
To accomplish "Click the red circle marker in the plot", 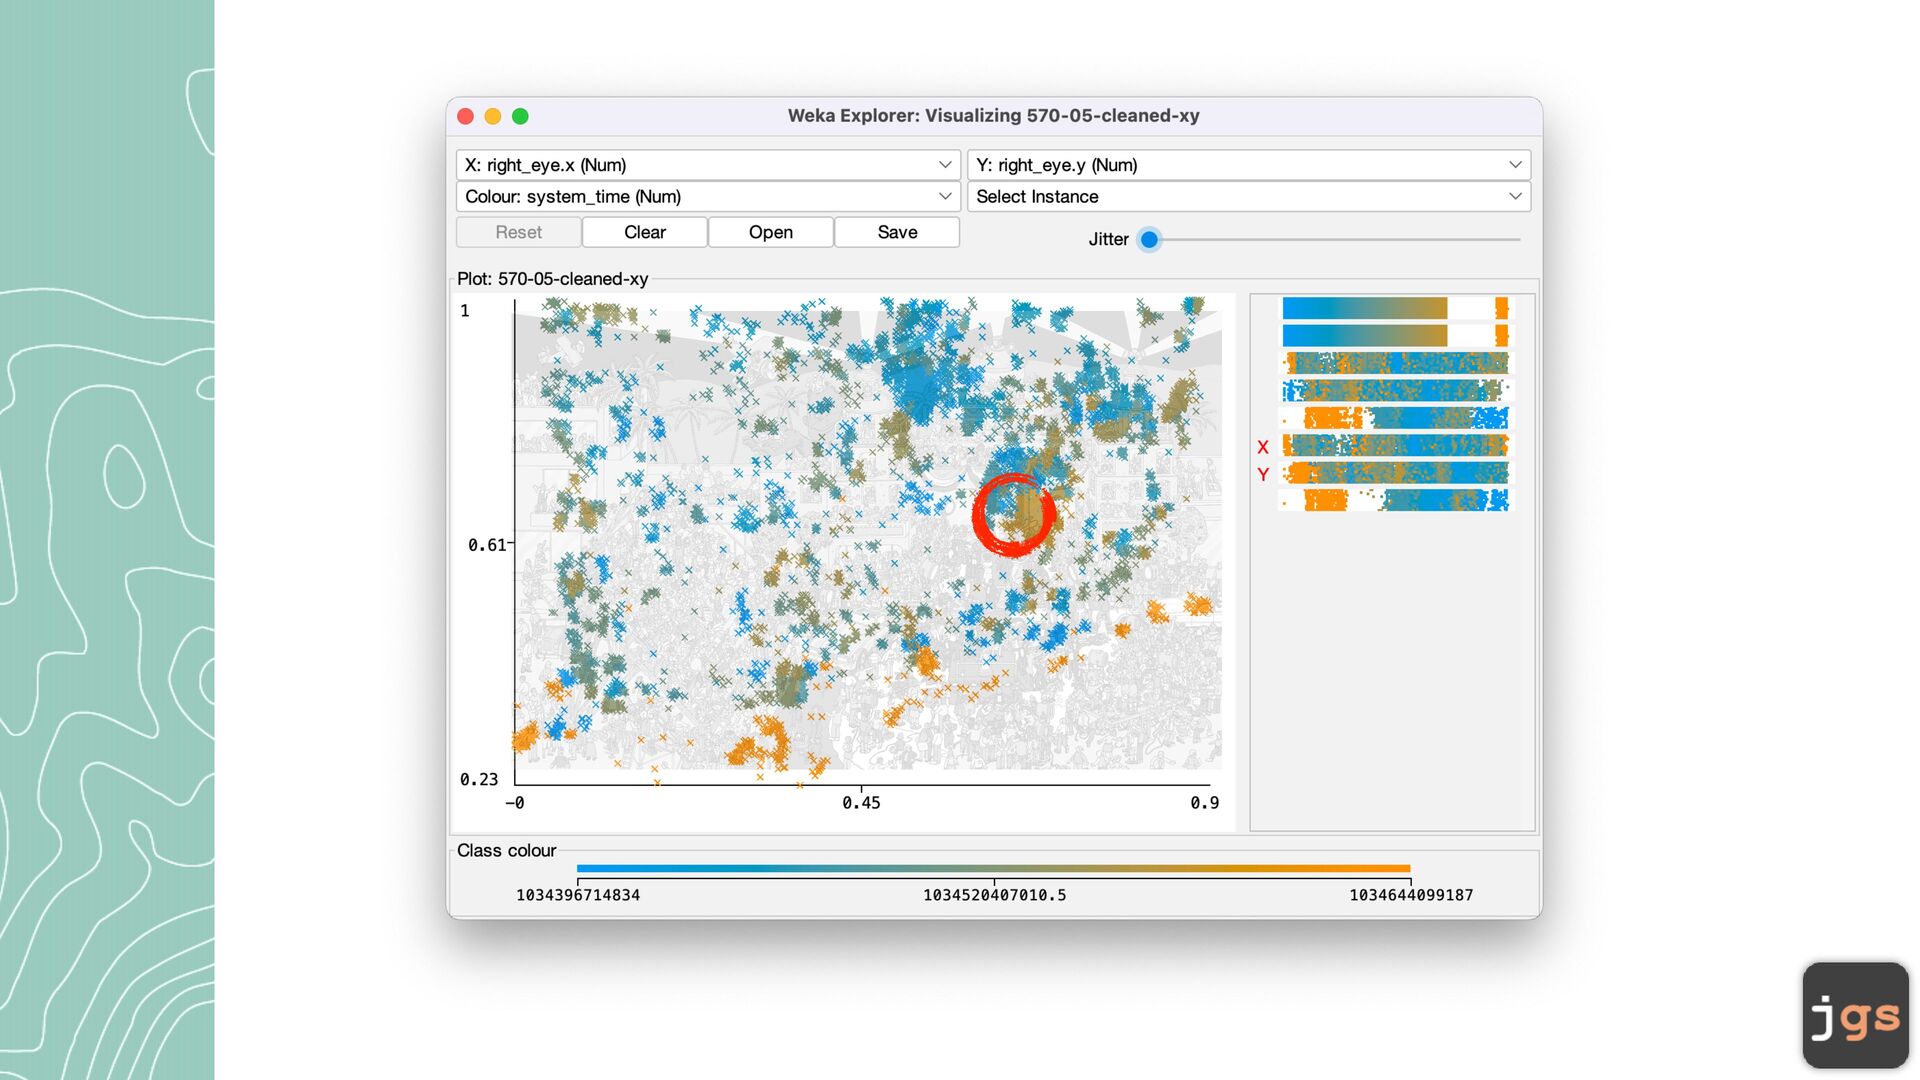I will [1013, 515].
